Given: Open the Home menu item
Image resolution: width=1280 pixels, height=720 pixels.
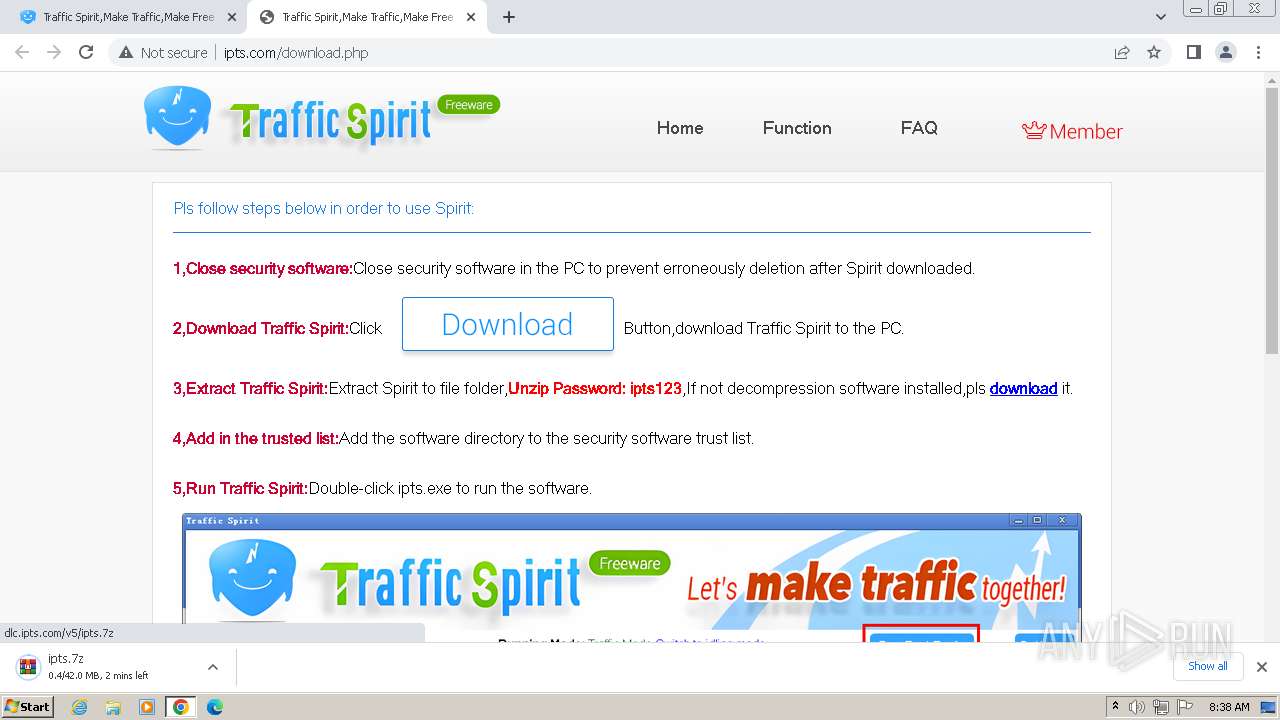Looking at the screenshot, I should point(680,128).
